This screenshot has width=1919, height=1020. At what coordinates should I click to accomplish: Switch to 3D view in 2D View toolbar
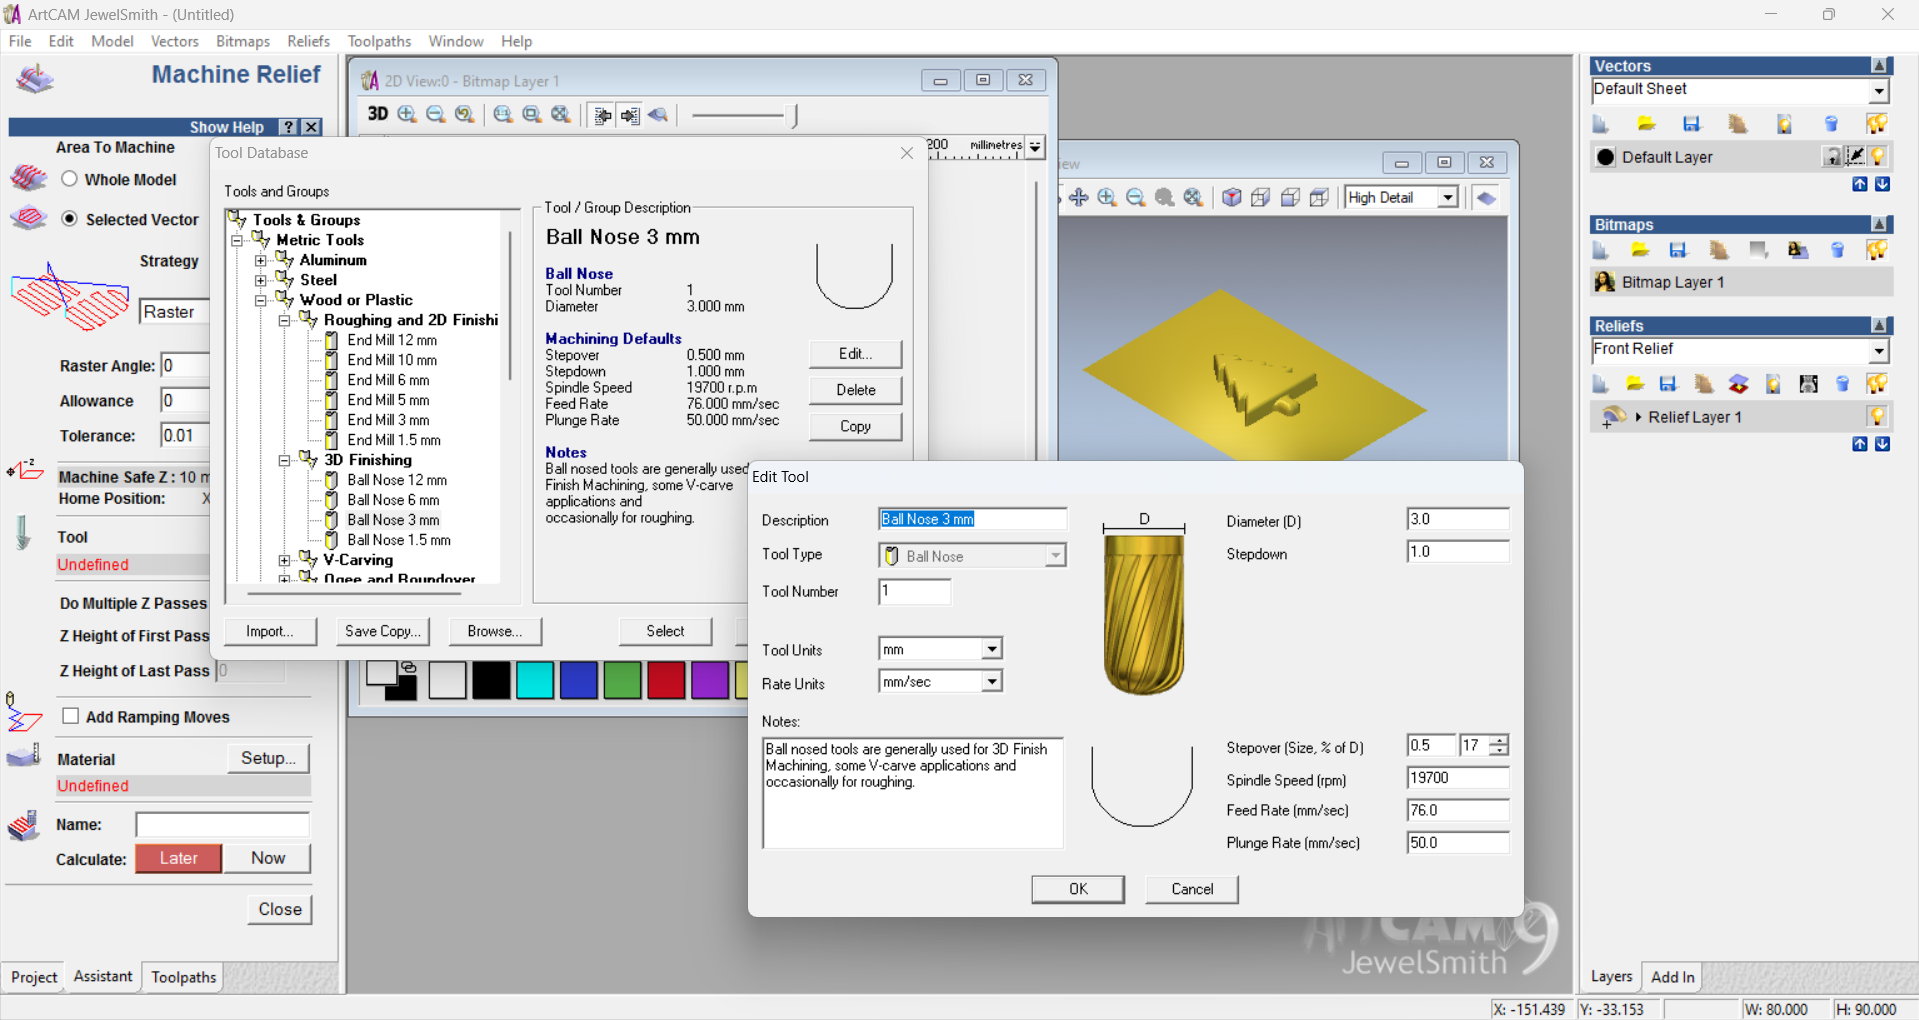[378, 114]
